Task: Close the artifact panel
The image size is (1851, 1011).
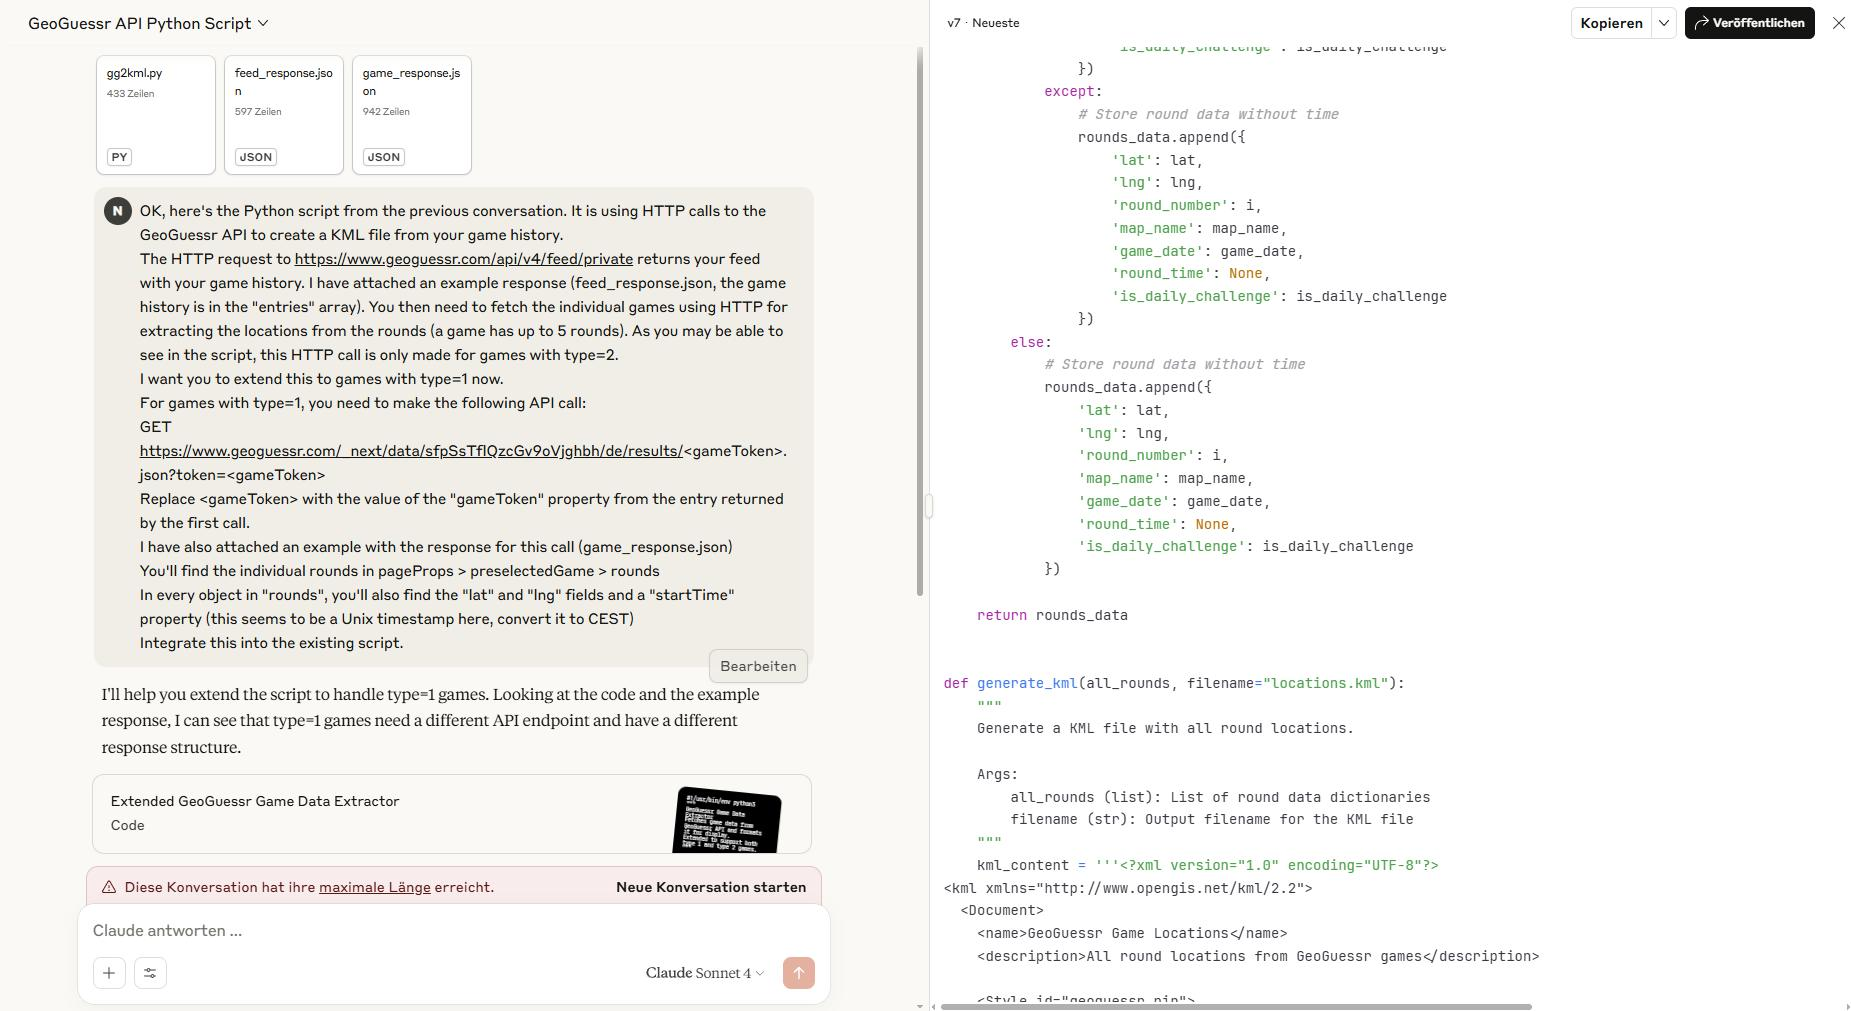Action: point(1838,23)
